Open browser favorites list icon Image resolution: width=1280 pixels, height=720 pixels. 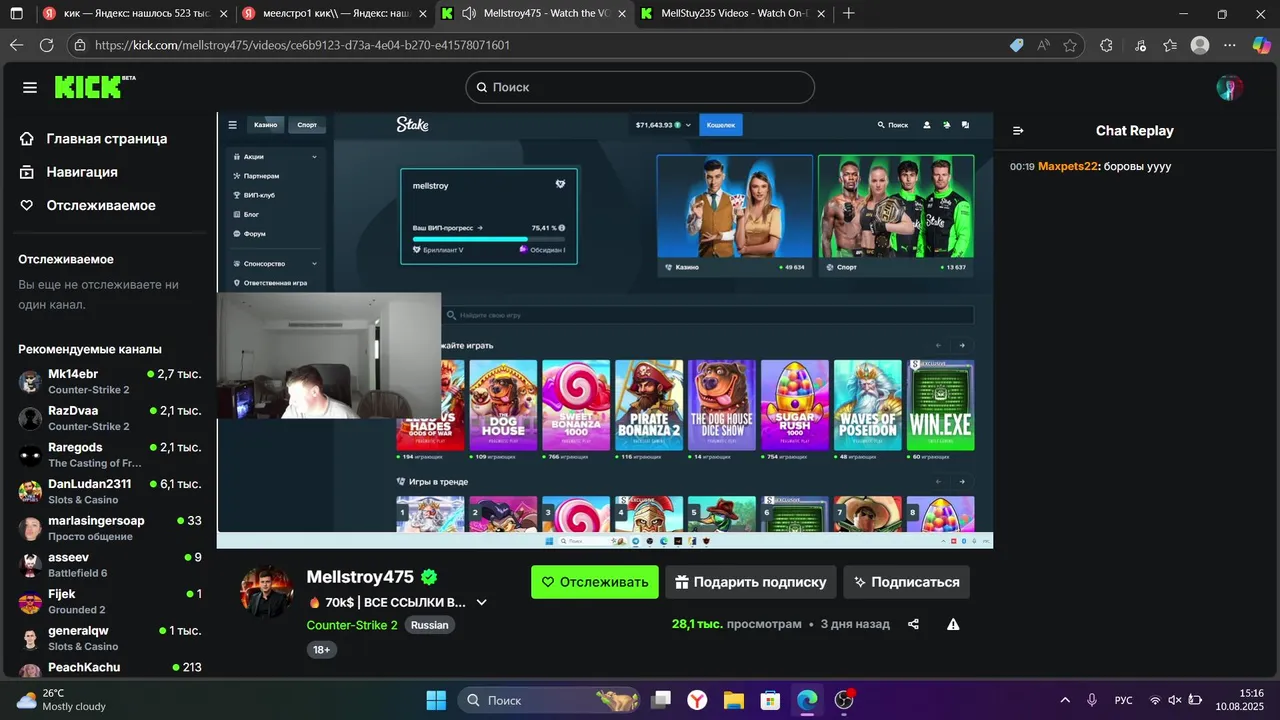click(x=1170, y=45)
